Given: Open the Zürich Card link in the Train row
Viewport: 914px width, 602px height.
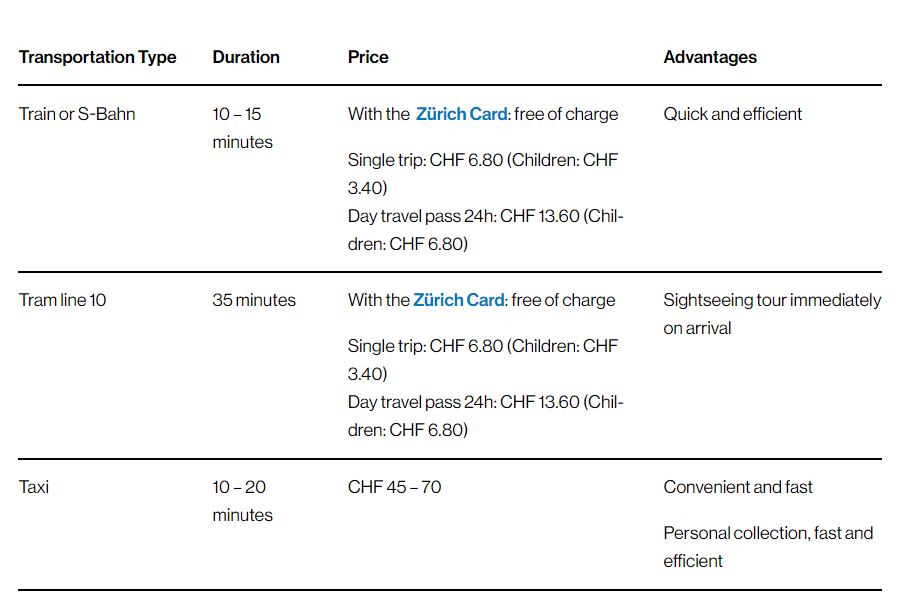Looking at the screenshot, I should coord(461,114).
